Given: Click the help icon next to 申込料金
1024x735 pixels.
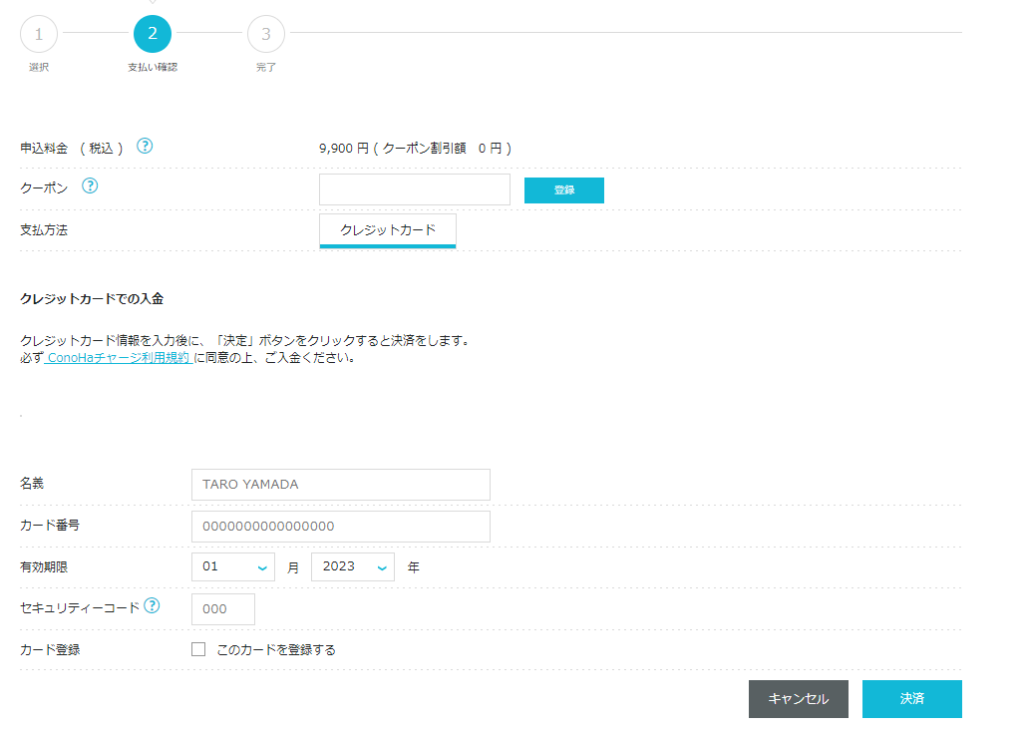Looking at the screenshot, I should 145,146.
